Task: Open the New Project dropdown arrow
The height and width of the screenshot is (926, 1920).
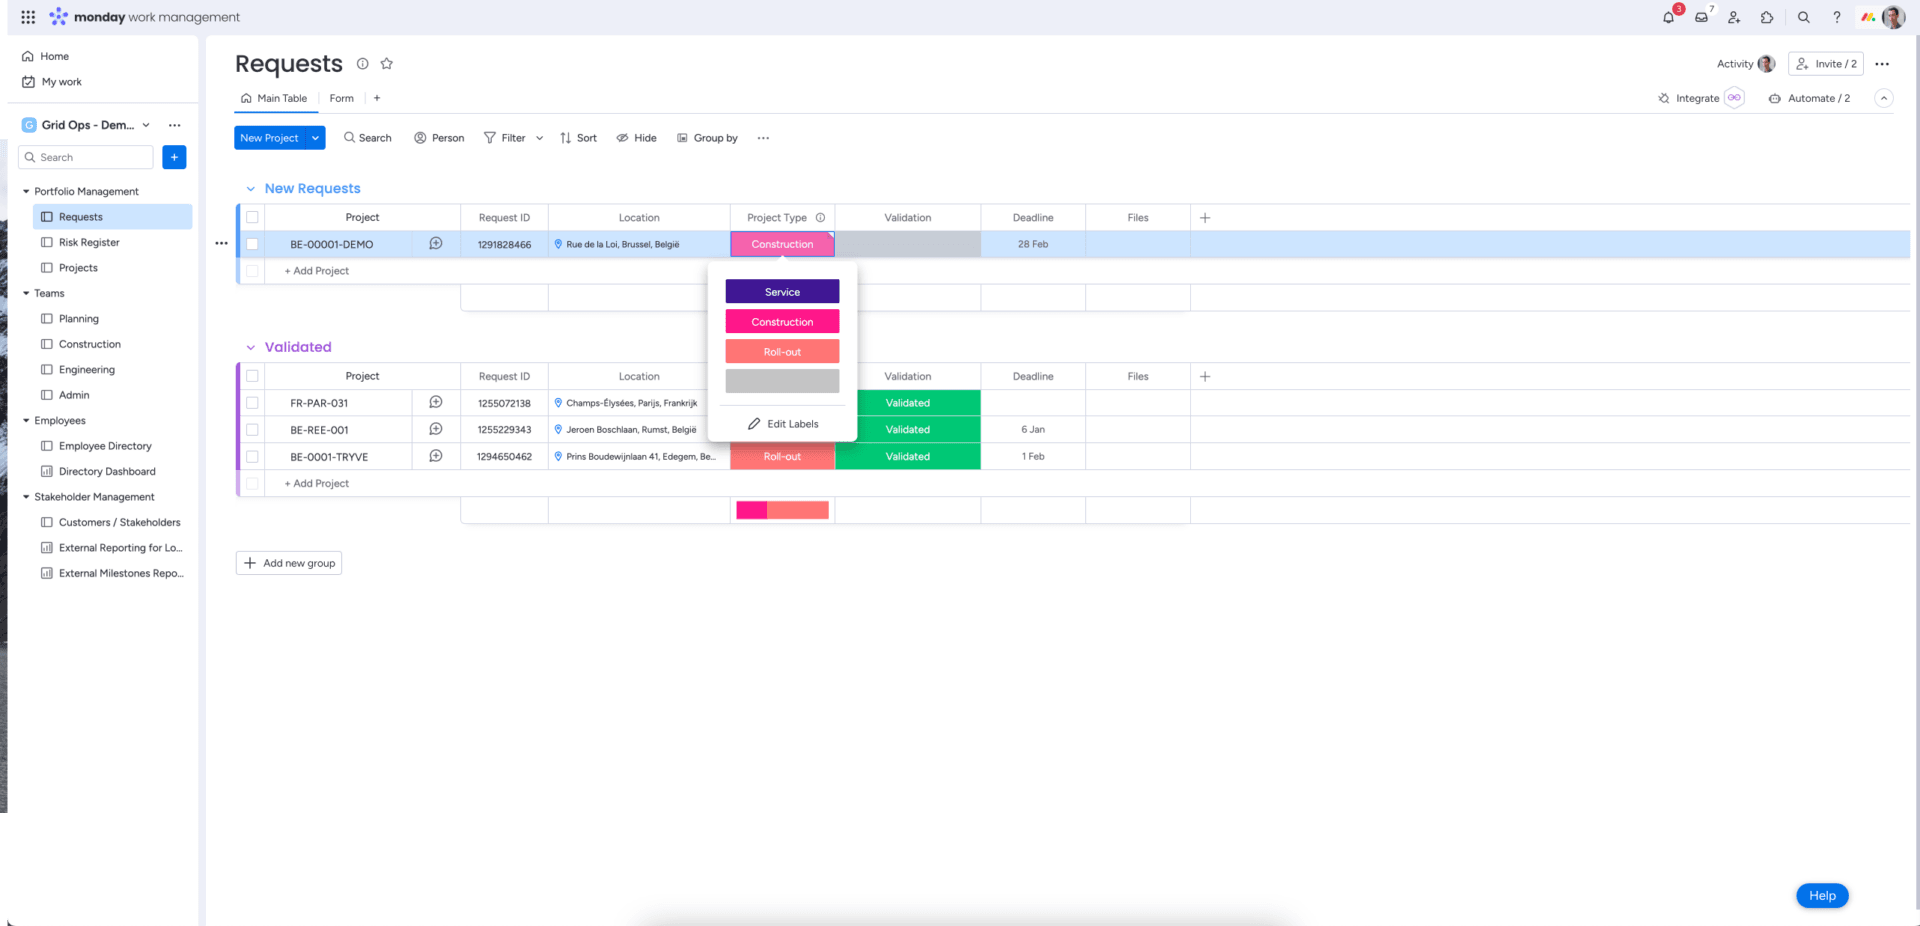Action: (316, 138)
